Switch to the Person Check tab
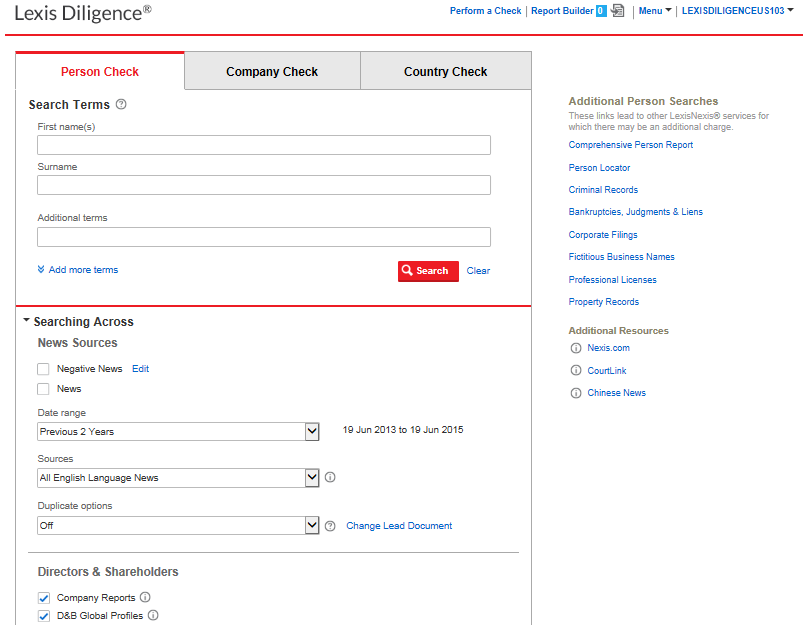The image size is (808, 625). (100, 72)
